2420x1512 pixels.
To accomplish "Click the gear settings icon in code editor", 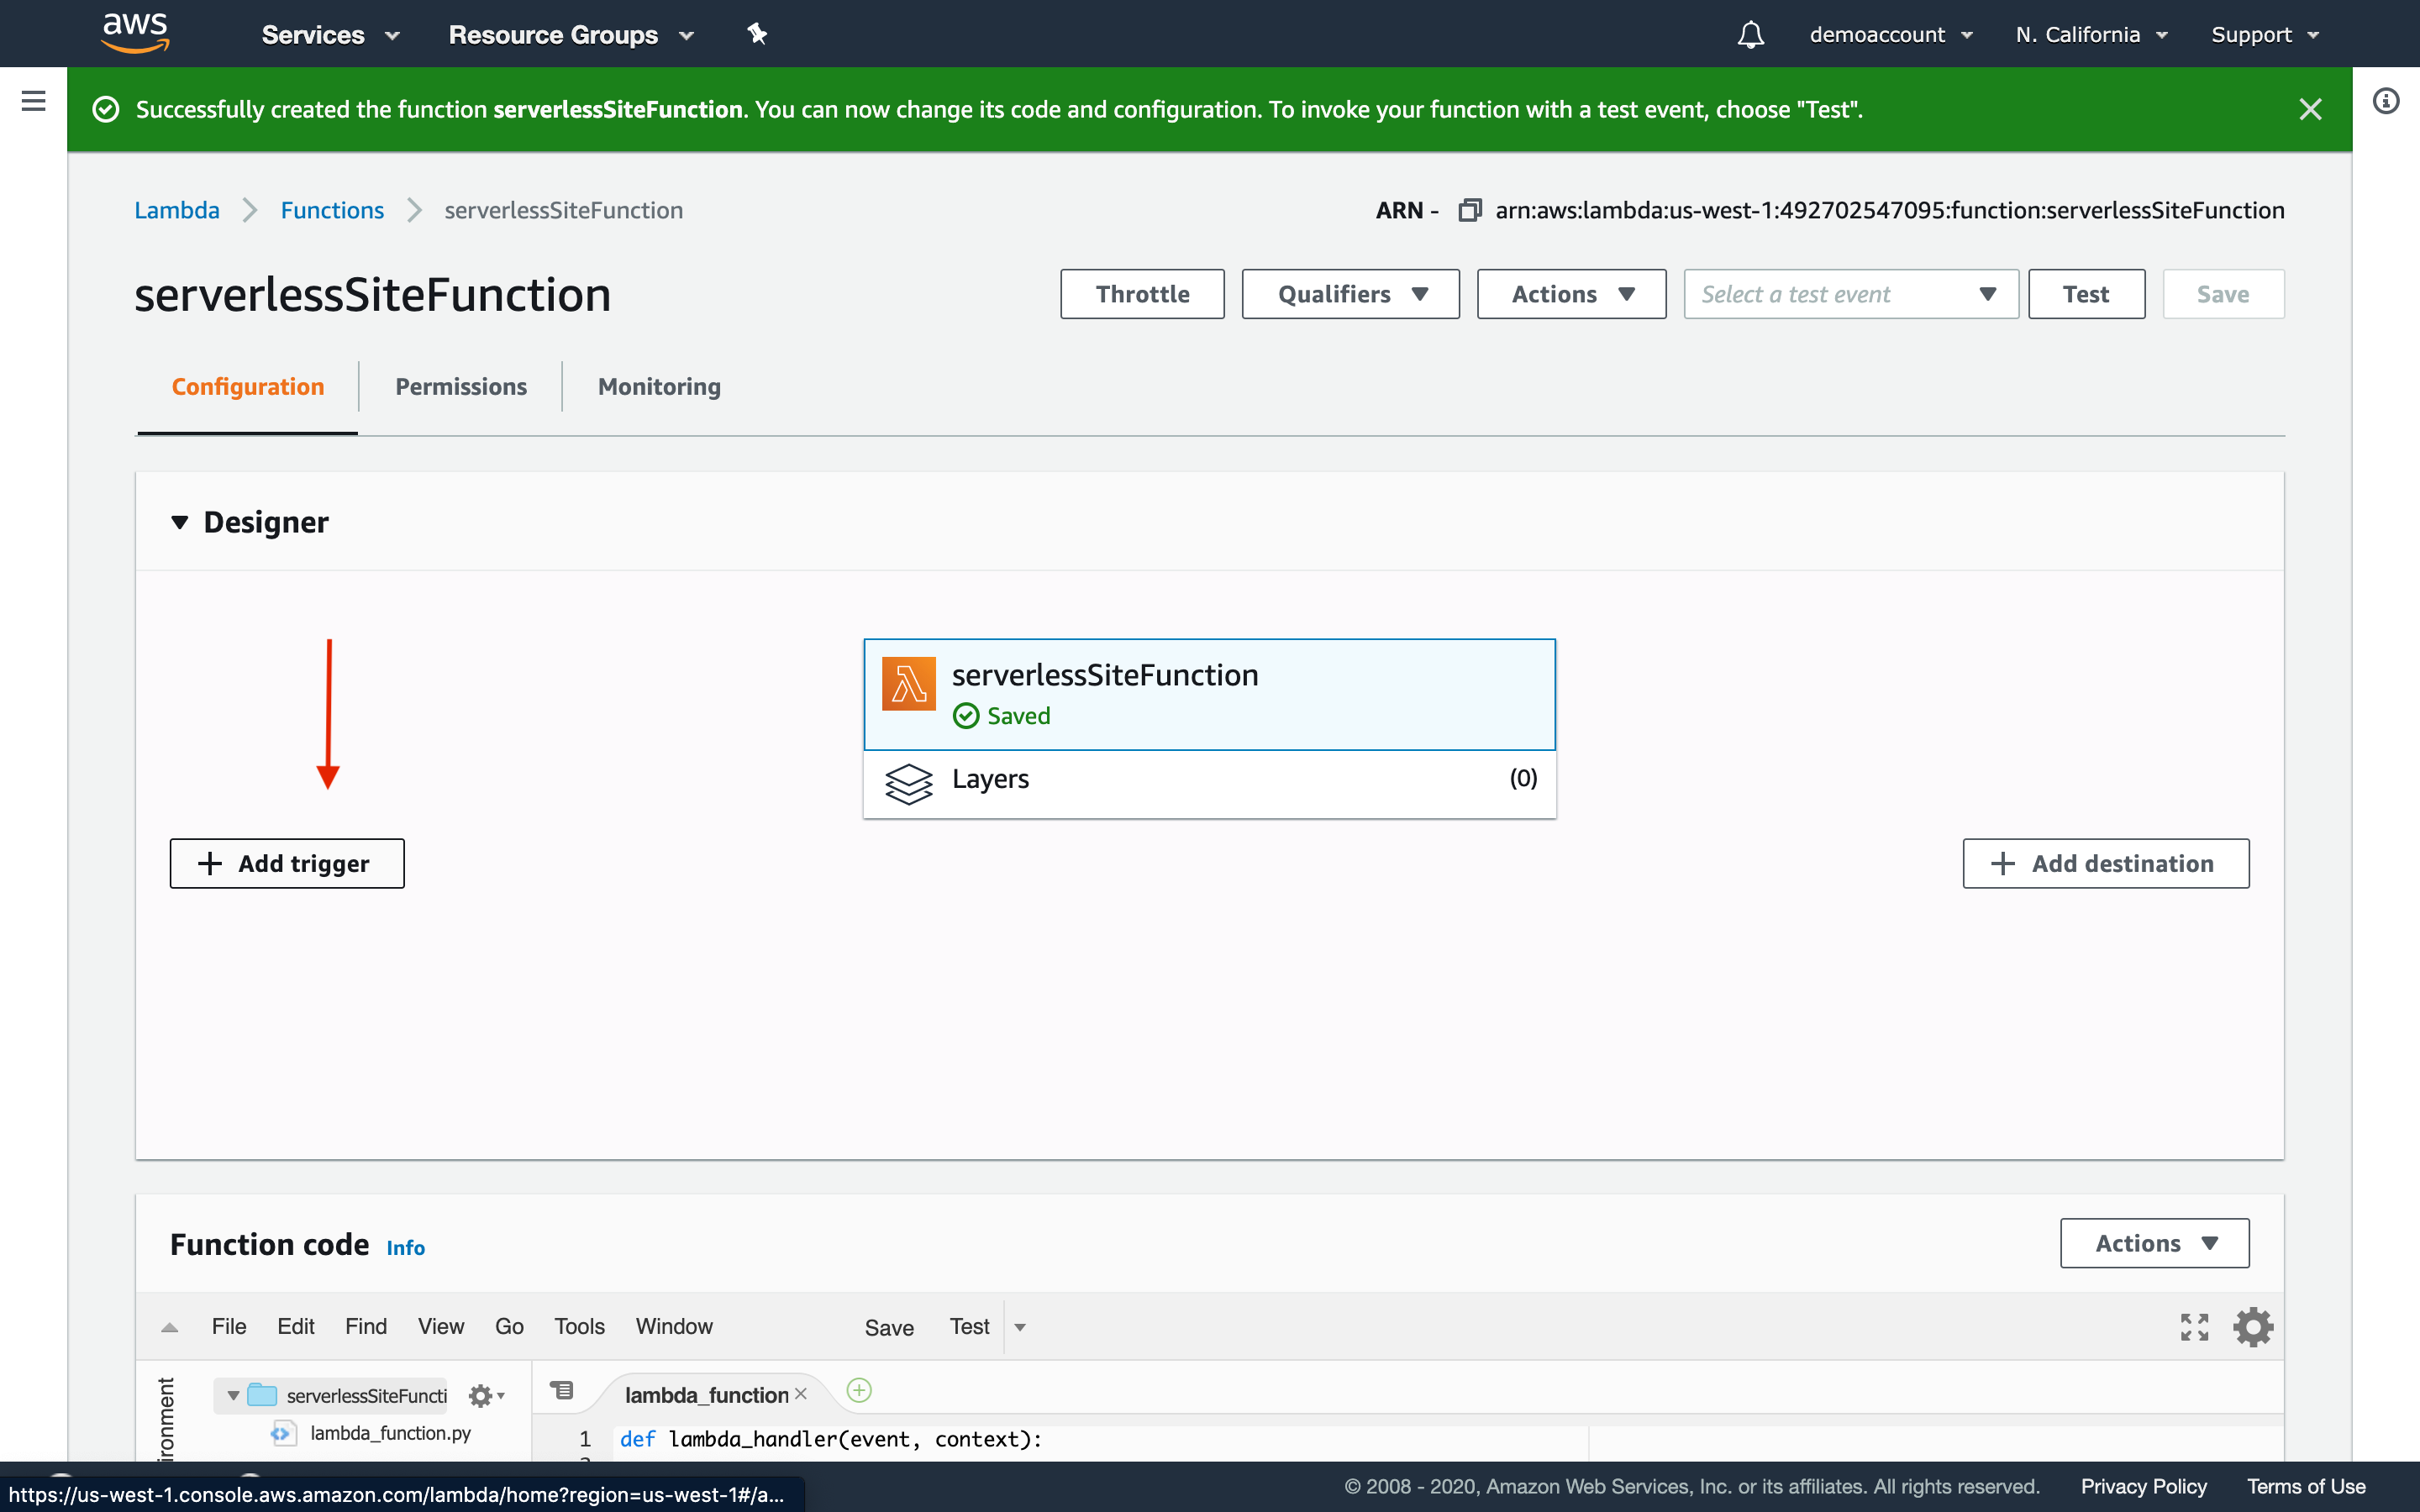I will coord(2253,1327).
